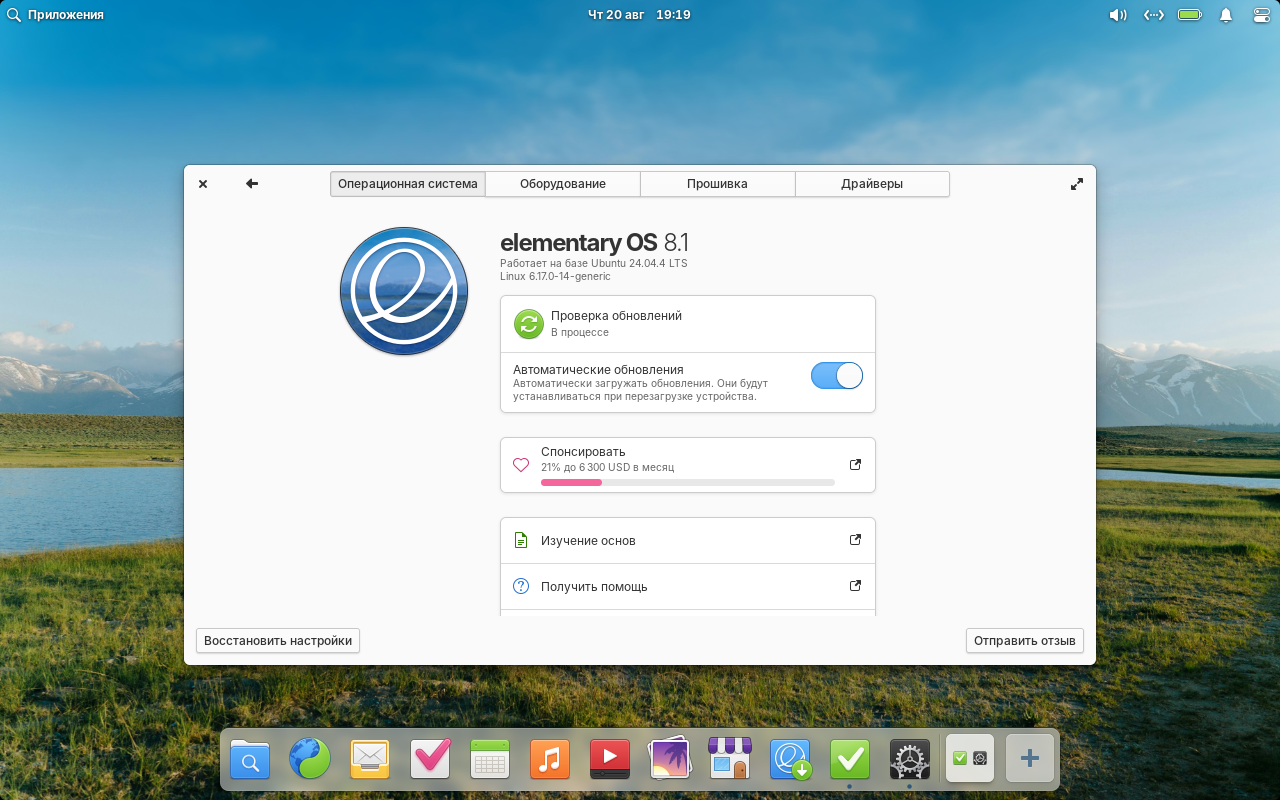Click the elementary OS 8.1 title text
This screenshot has height=800, width=1280.
click(x=594, y=243)
